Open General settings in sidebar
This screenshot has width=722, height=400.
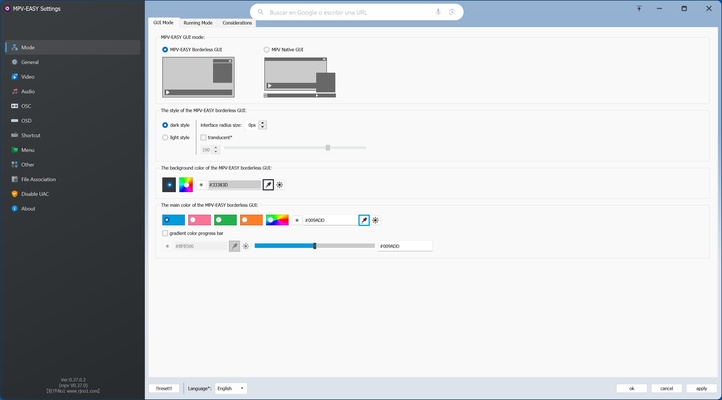point(73,62)
